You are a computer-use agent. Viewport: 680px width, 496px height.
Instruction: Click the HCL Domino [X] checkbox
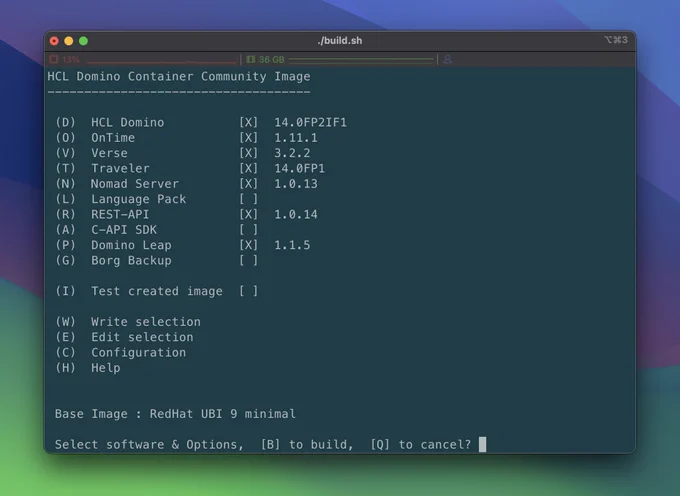pos(248,122)
